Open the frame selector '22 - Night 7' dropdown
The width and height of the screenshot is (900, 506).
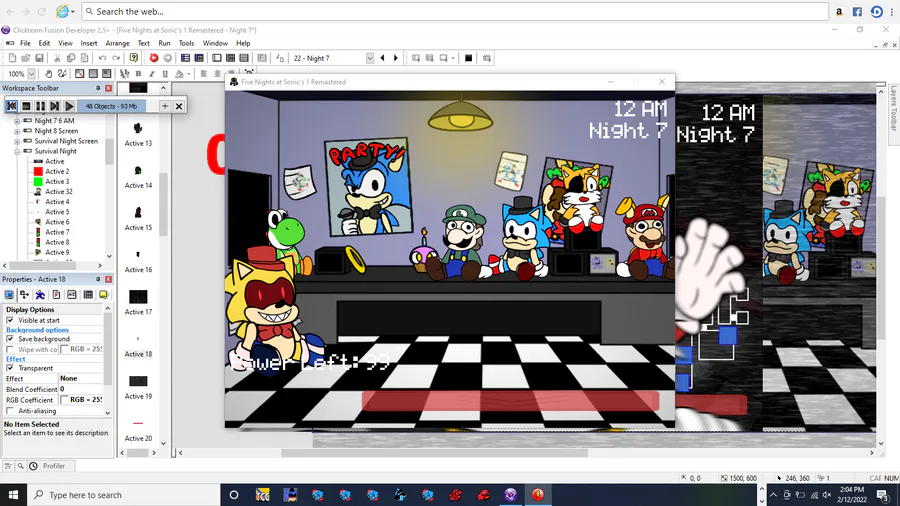(x=370, y=58)
